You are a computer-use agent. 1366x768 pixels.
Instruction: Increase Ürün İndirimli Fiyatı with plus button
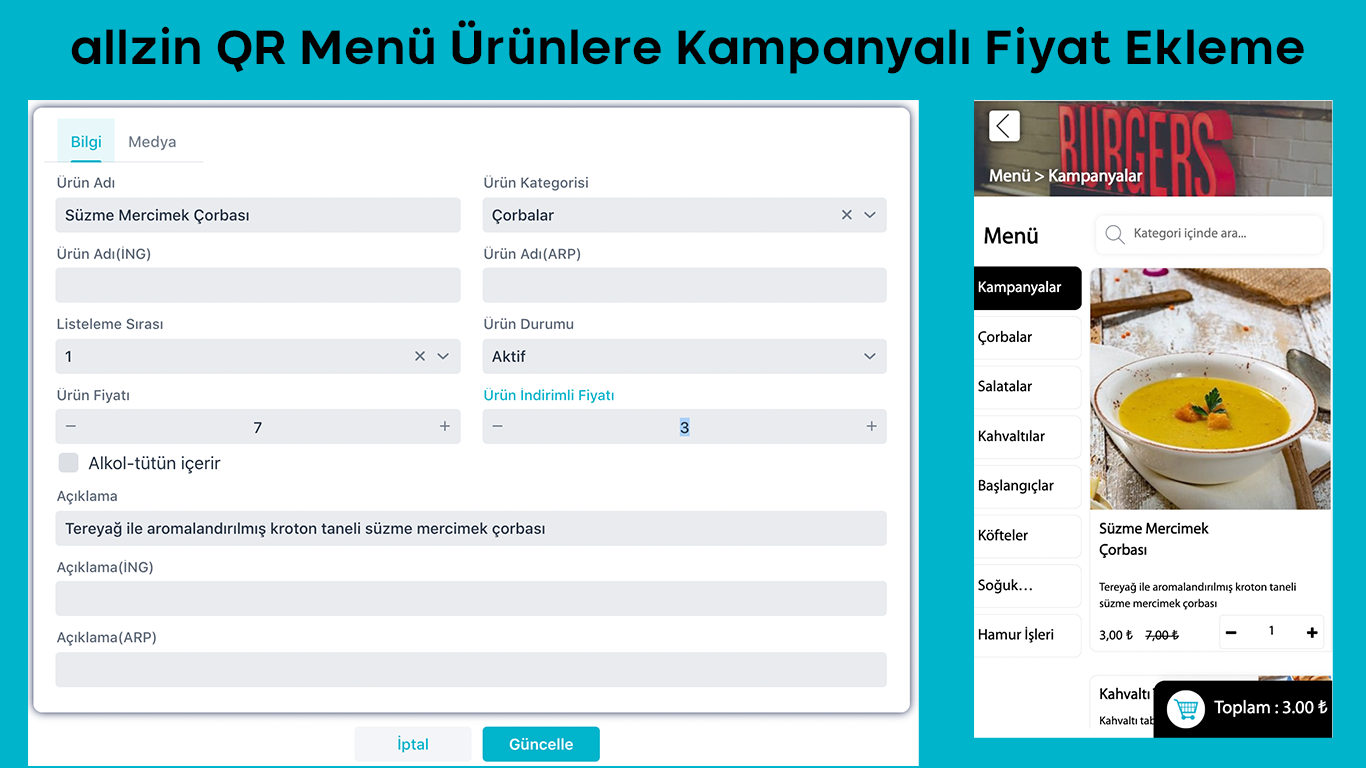tap(871, 427)
